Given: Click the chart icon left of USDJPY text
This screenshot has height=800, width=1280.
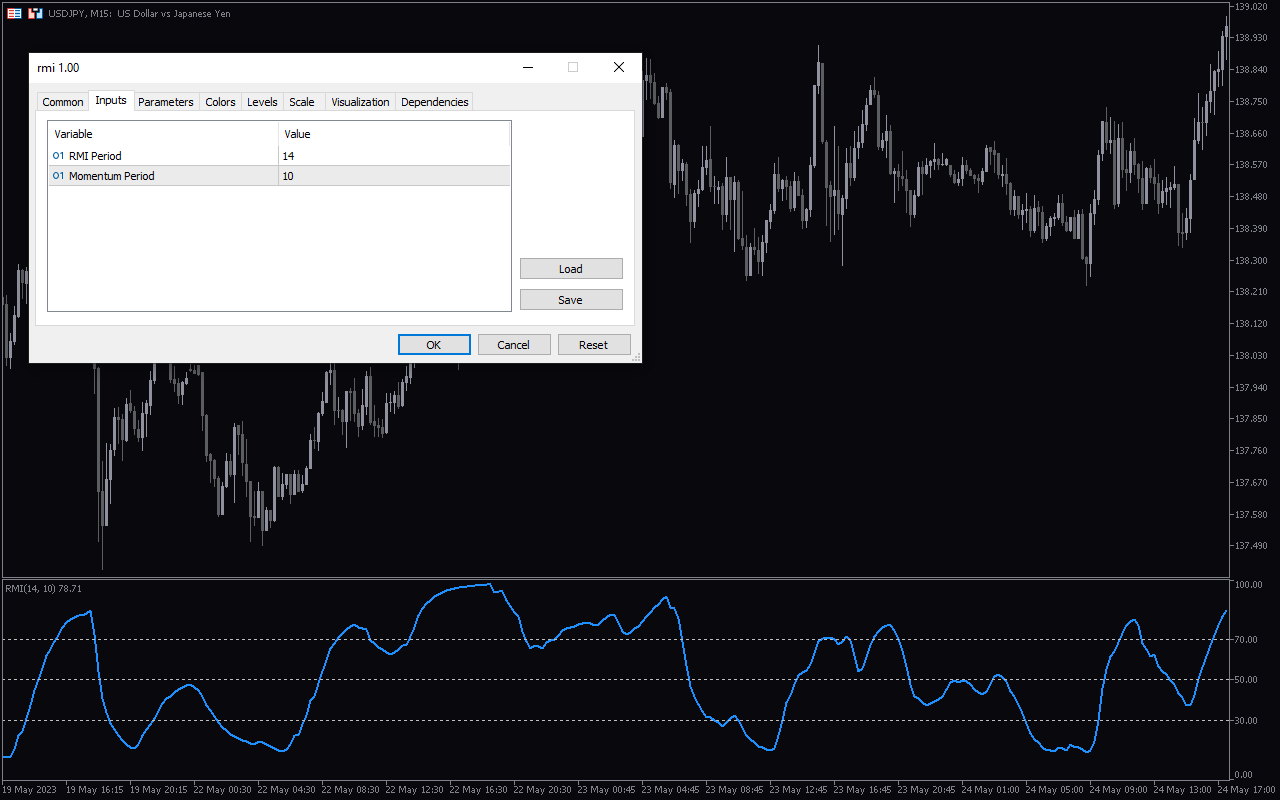Looking at the screenshot, I should 35,14.
